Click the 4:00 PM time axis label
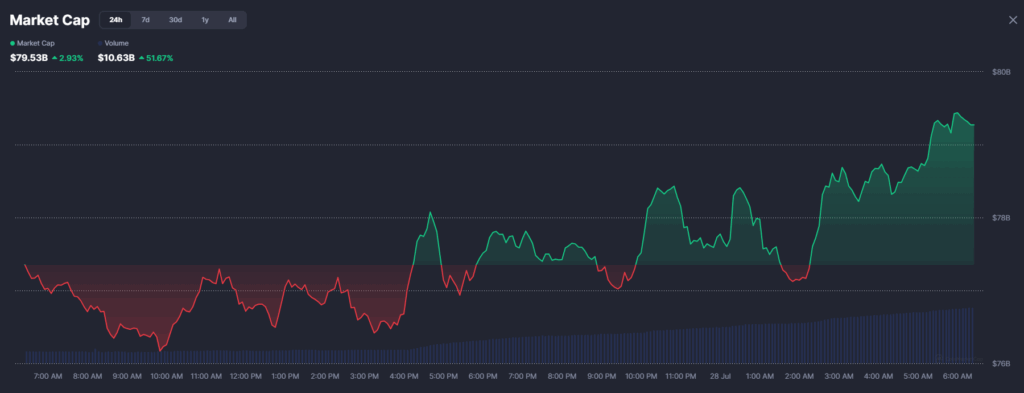Viewport: 1024px width, 393px height. coord(404,377)
